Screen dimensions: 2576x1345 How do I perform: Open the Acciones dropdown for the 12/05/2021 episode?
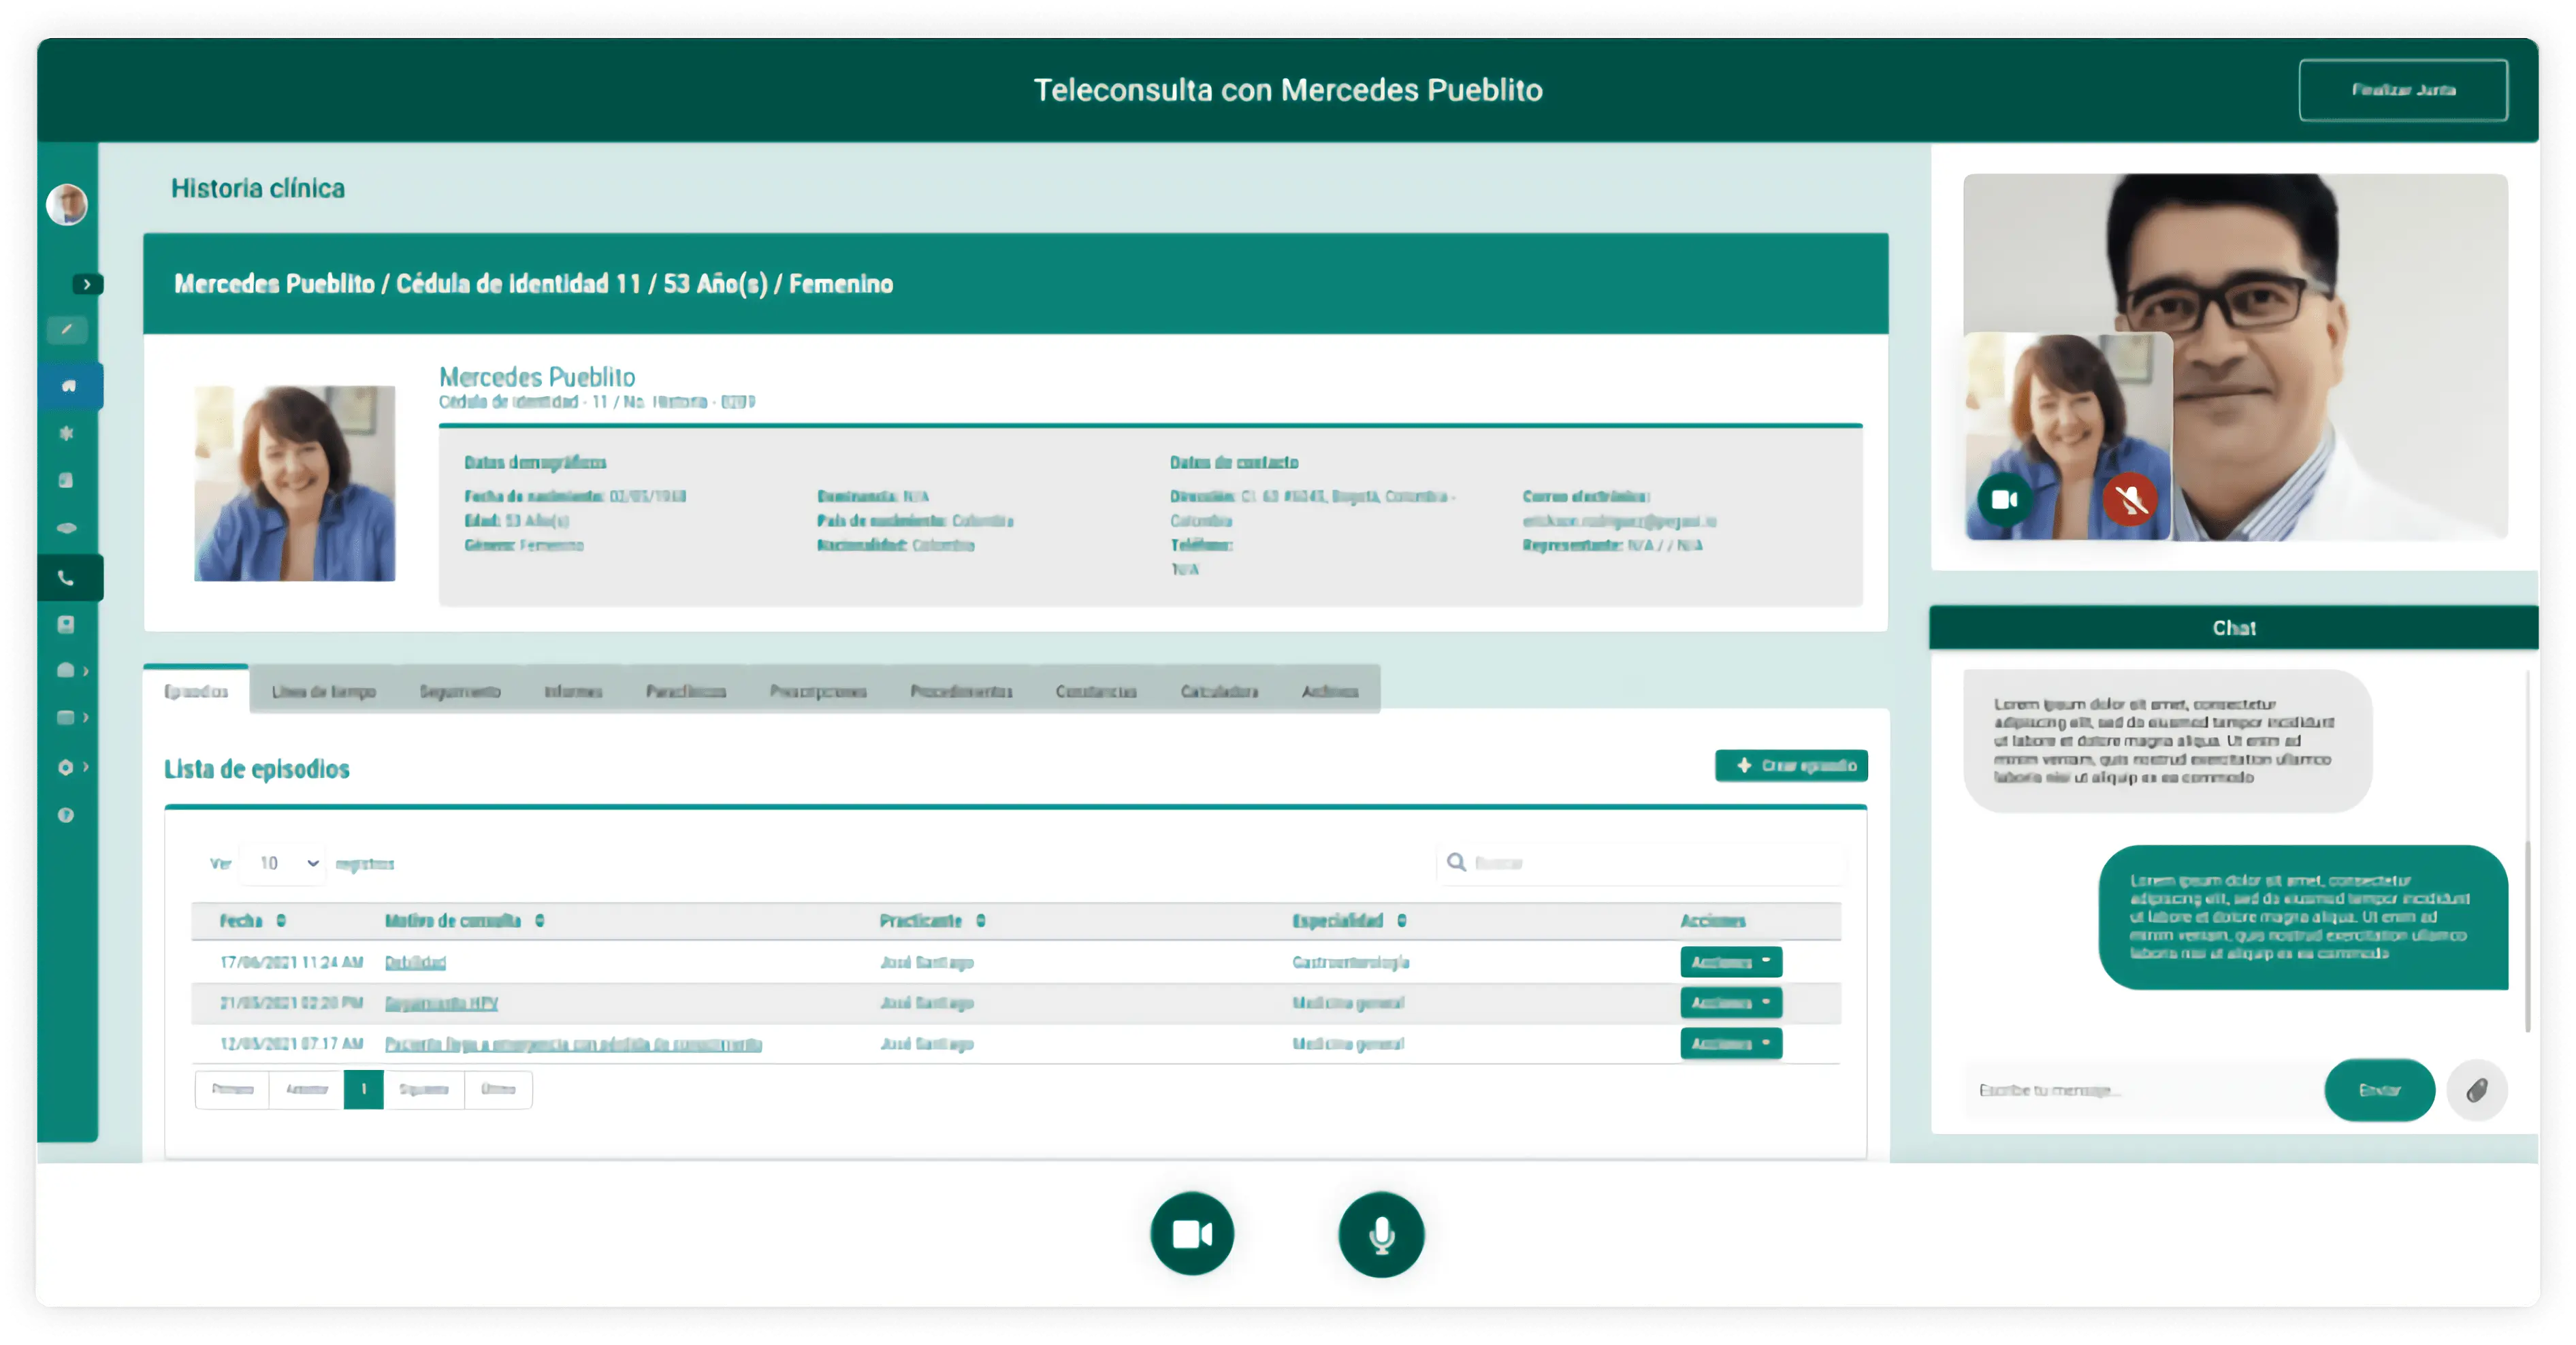pos(1731,1043)
